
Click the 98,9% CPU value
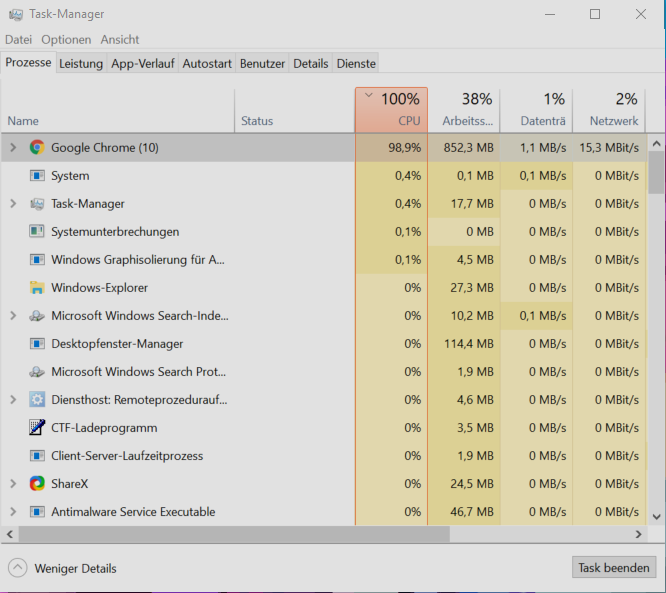click(x=404, y=147)
